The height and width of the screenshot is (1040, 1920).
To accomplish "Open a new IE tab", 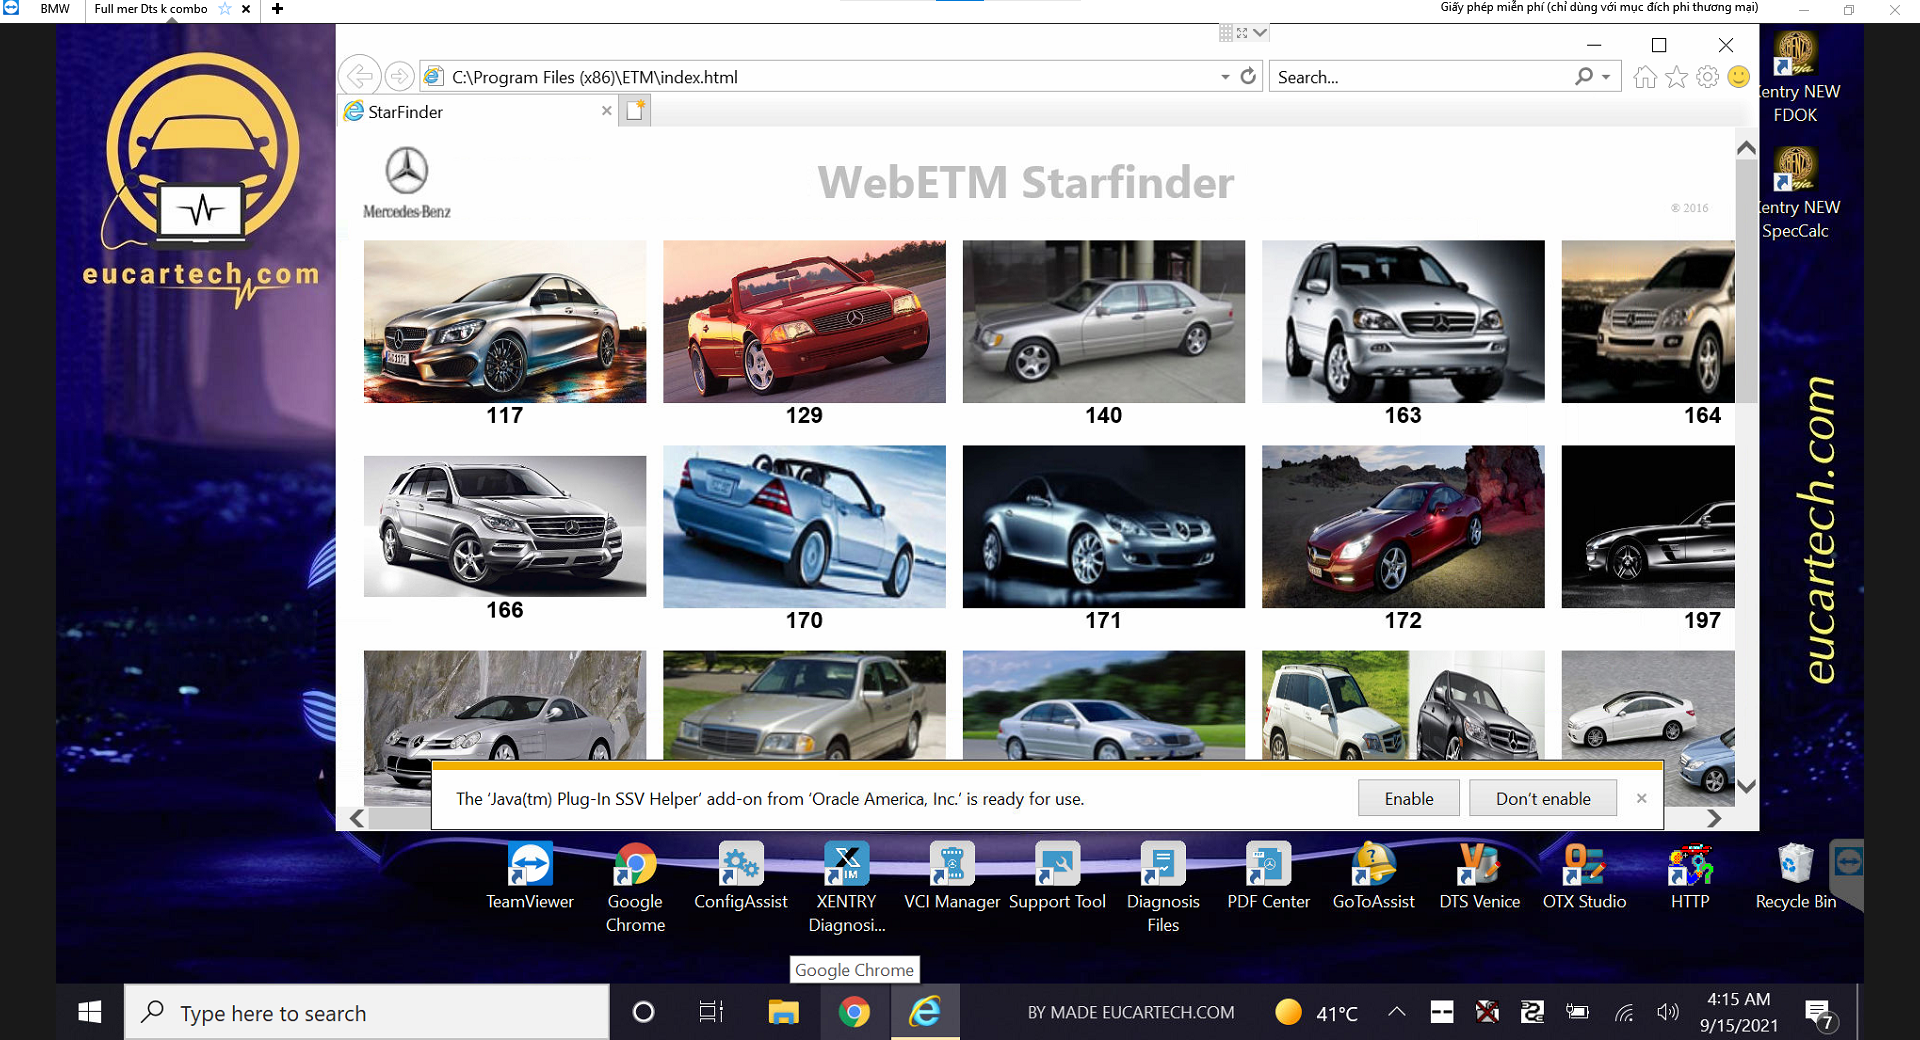I will click(635, 111).
